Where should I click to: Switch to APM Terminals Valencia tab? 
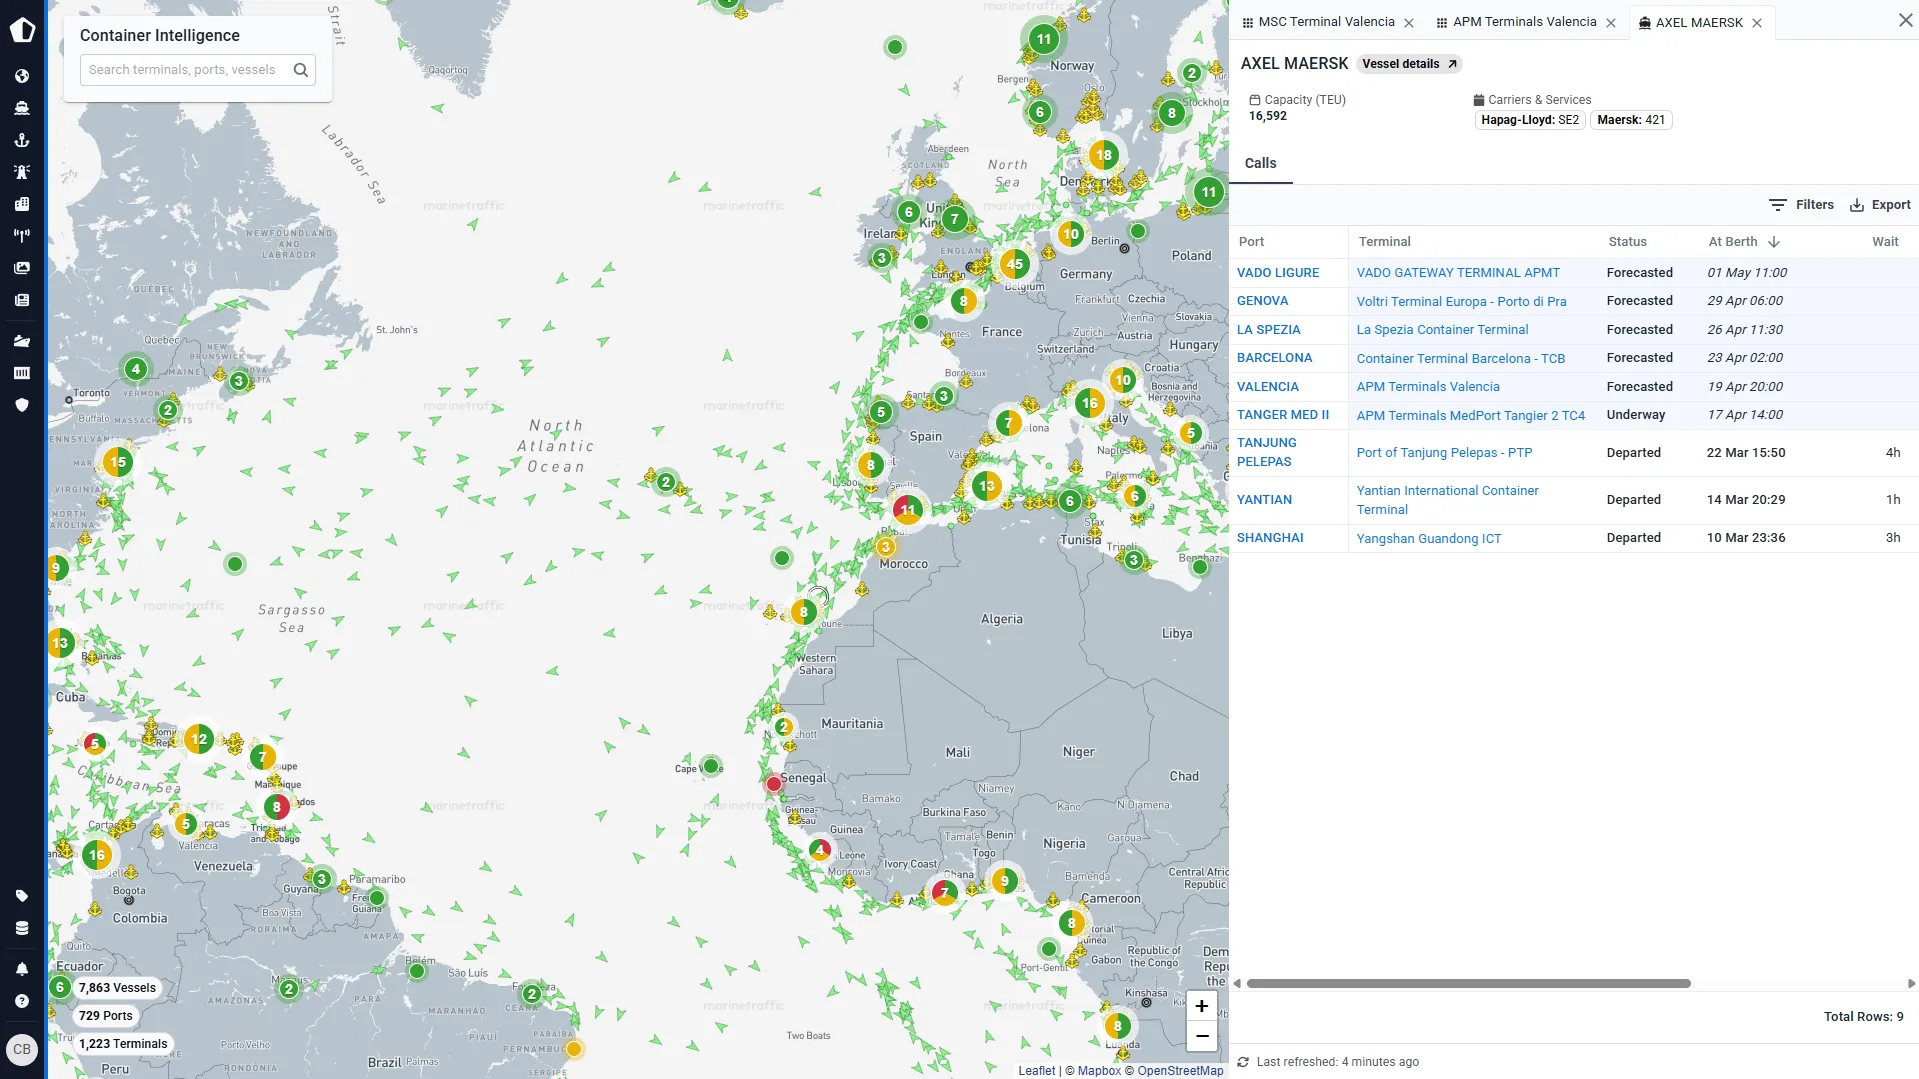pos(1524,22)
